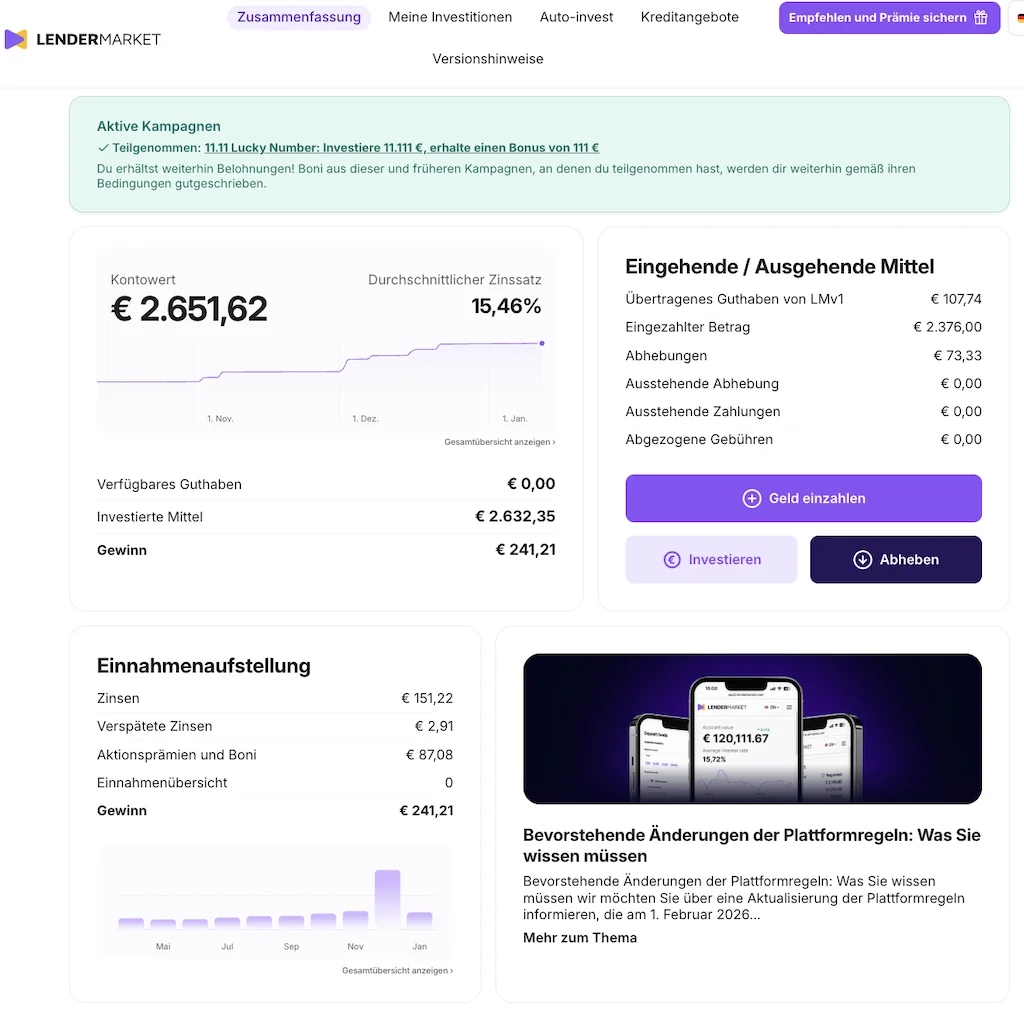Click the platform rules banner image
This screenshot has width=1024, height=1020.
pyautogui.click(x=752, y=728)
